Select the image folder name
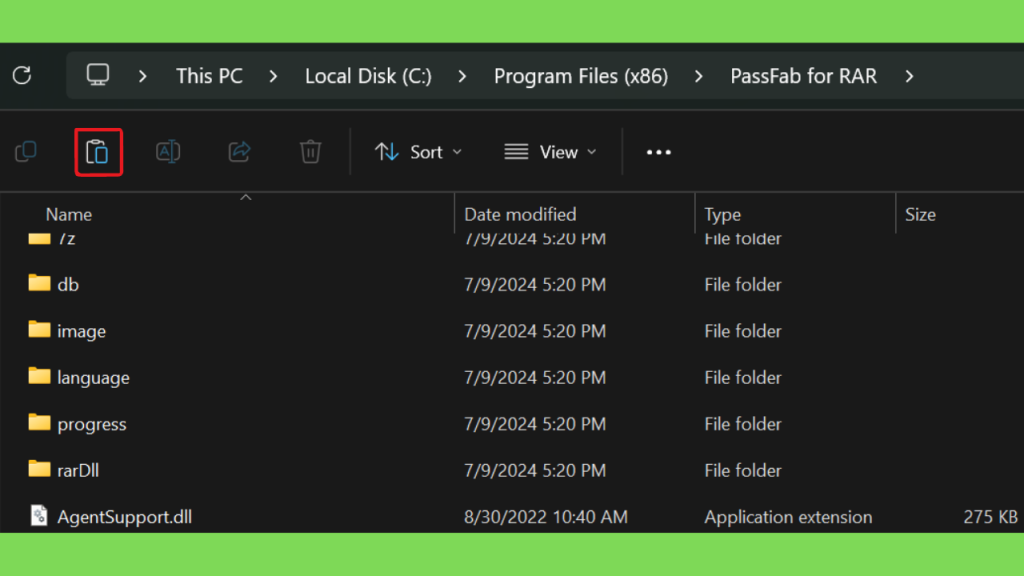 click(x=82, y=332)
